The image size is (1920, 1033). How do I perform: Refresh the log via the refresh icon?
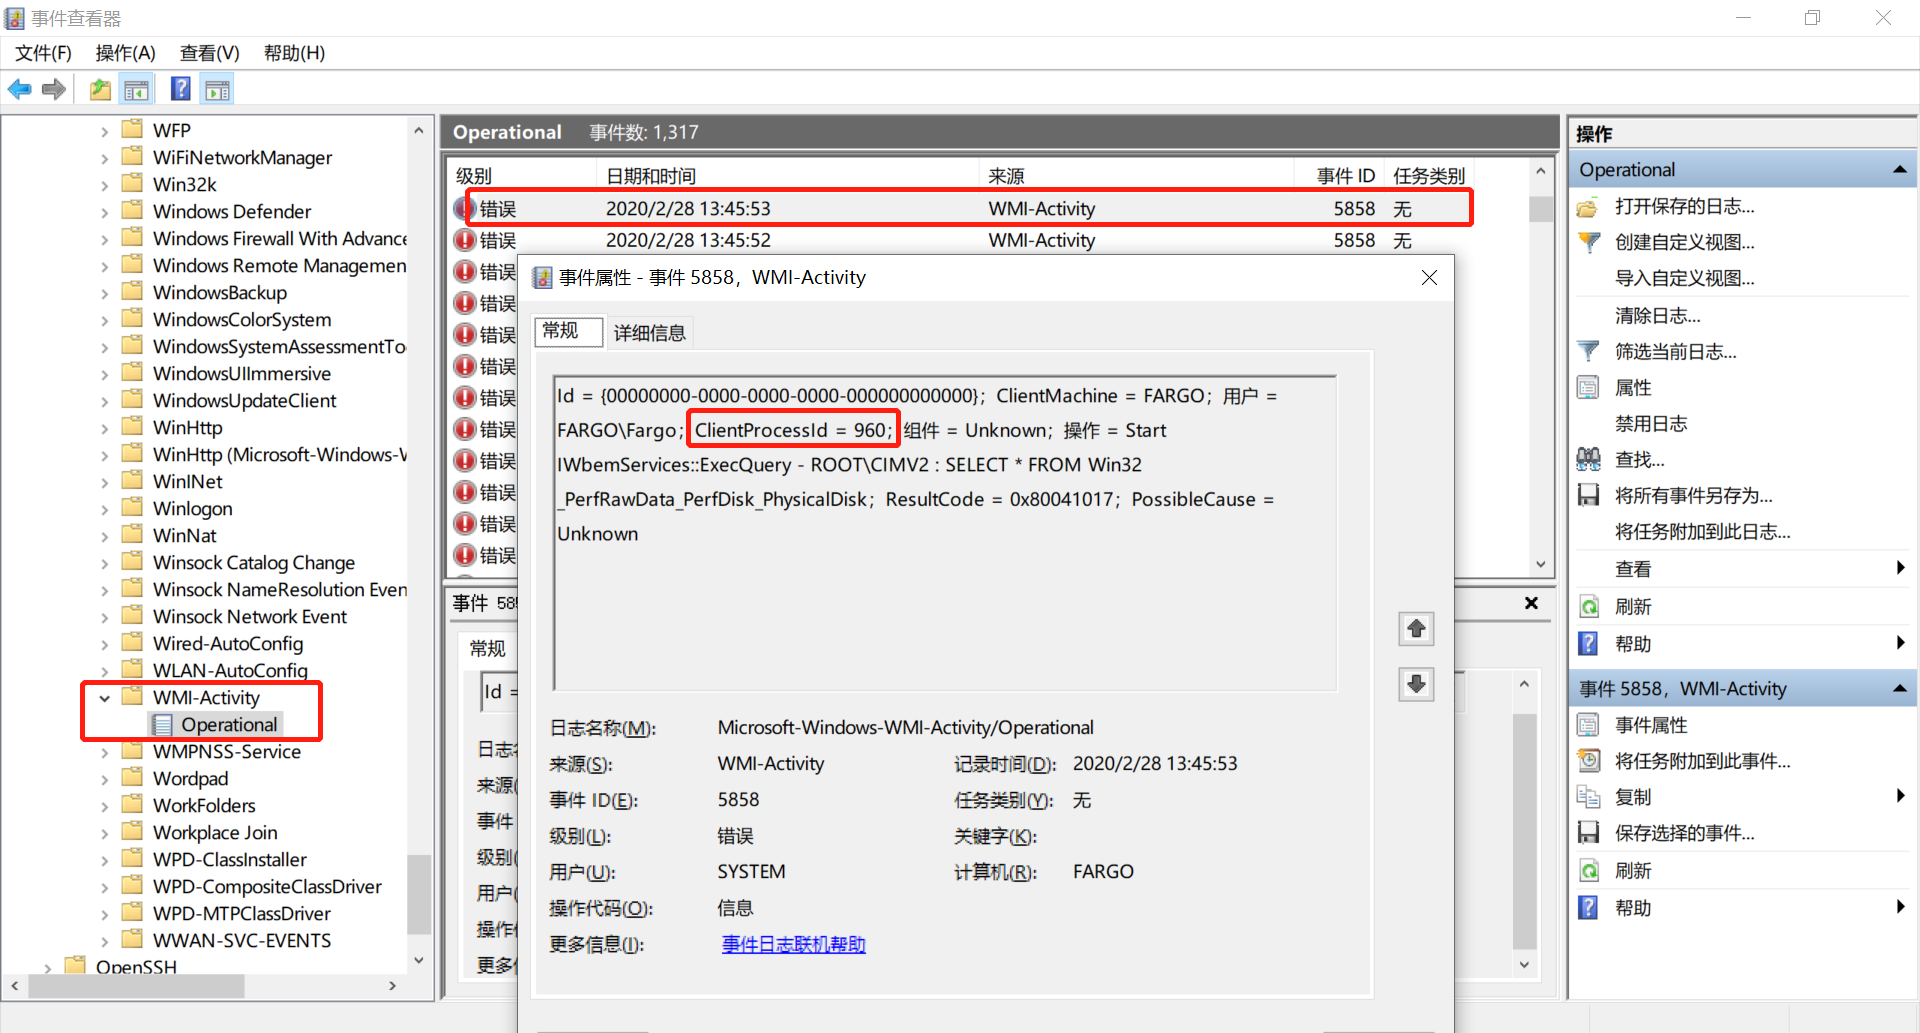pos(1588,606)
